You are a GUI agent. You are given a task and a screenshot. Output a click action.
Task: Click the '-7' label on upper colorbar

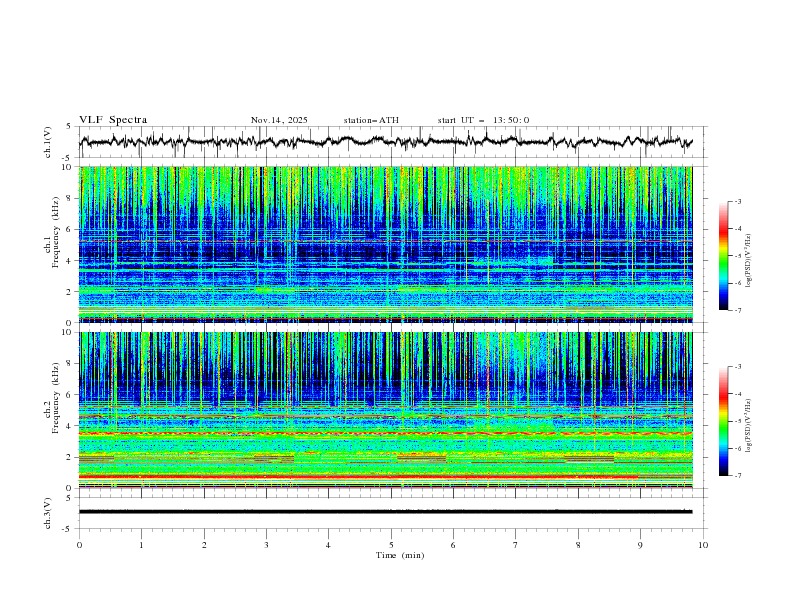point(737,310)
